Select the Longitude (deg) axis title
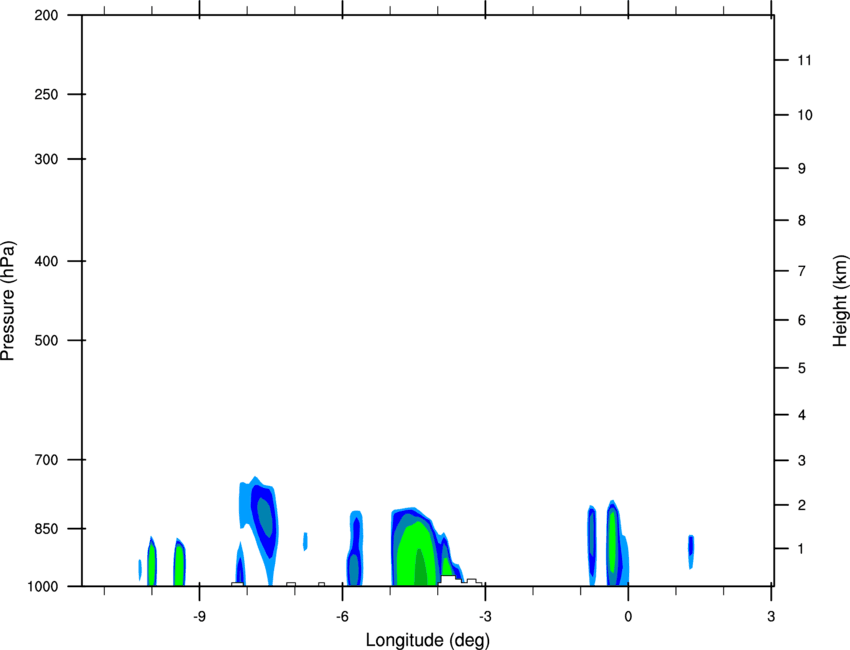Image resolution: width=850 pixels, height=650 pixels. click(428, 640)
